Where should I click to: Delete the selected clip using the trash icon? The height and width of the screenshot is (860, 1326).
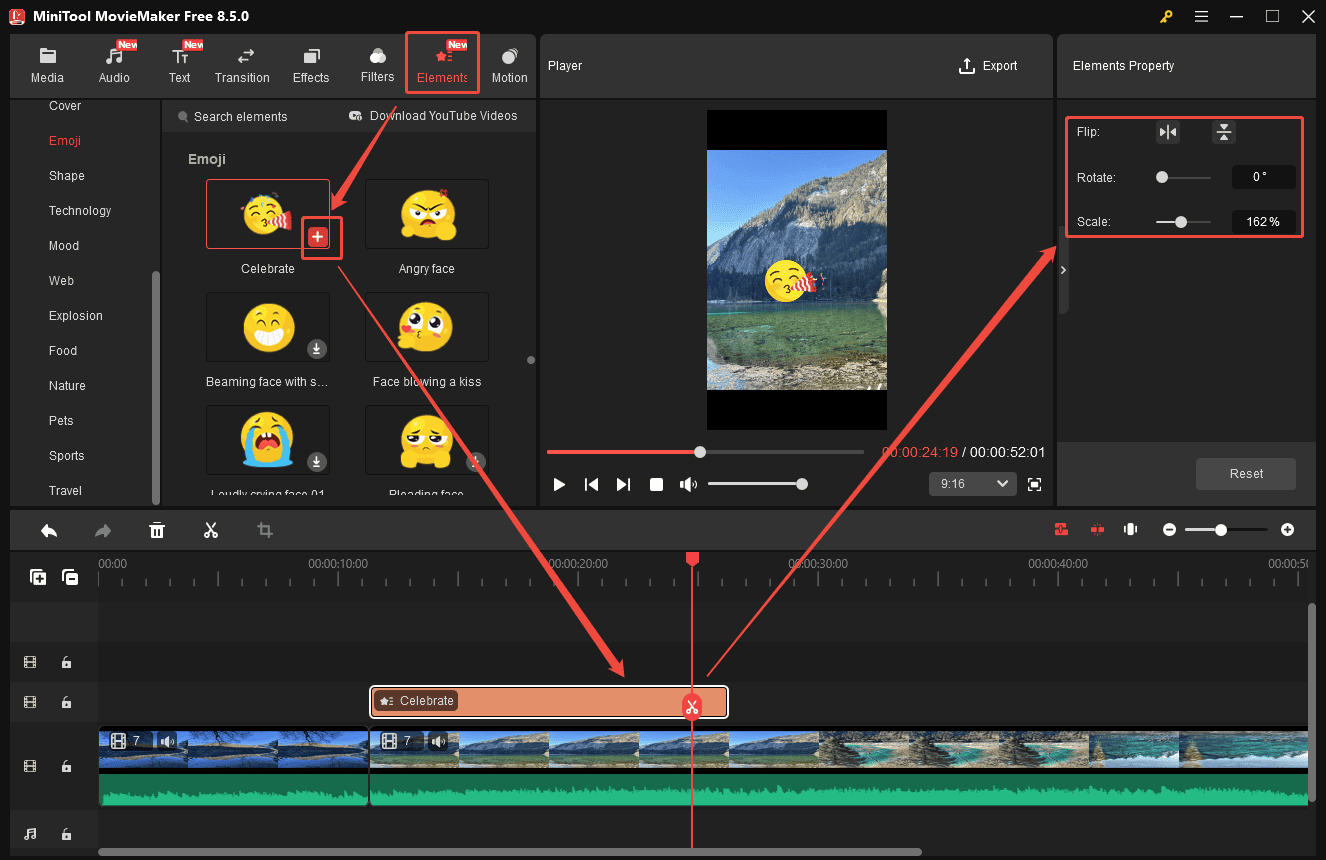157,529
